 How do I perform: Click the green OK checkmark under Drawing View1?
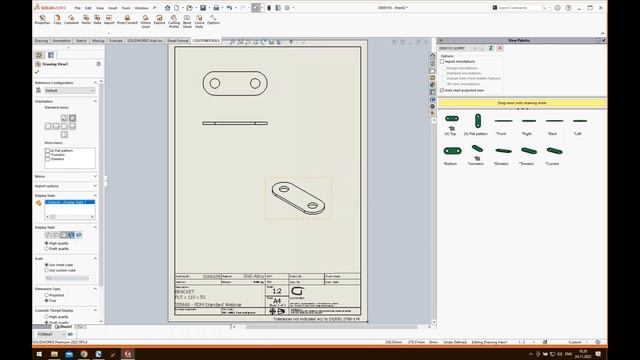[x=37, y=72]
